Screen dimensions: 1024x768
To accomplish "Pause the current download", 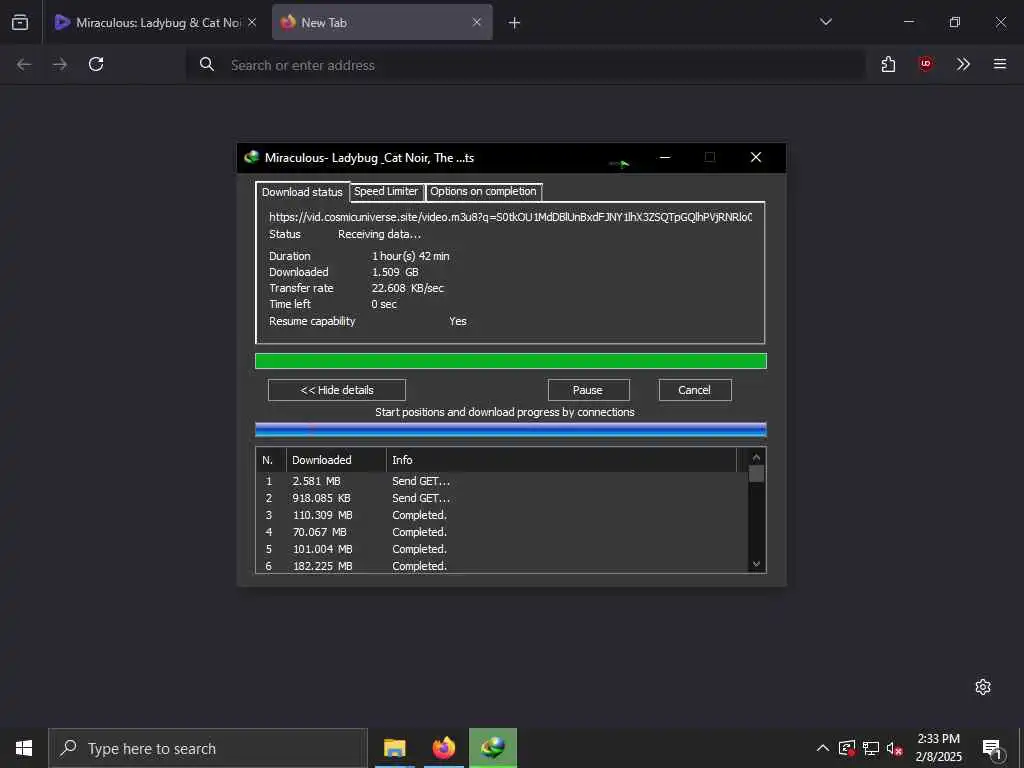I will (588, 390).
